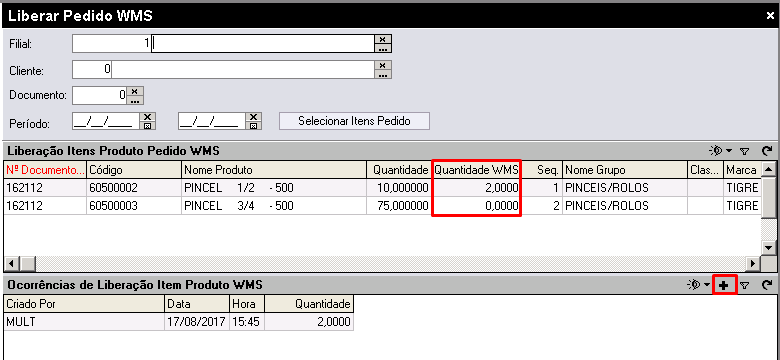Image resolution: width=780 pixels, height=360 pixels.
Task: Click the Criado Por column header
Action: (x=84, y=304)
